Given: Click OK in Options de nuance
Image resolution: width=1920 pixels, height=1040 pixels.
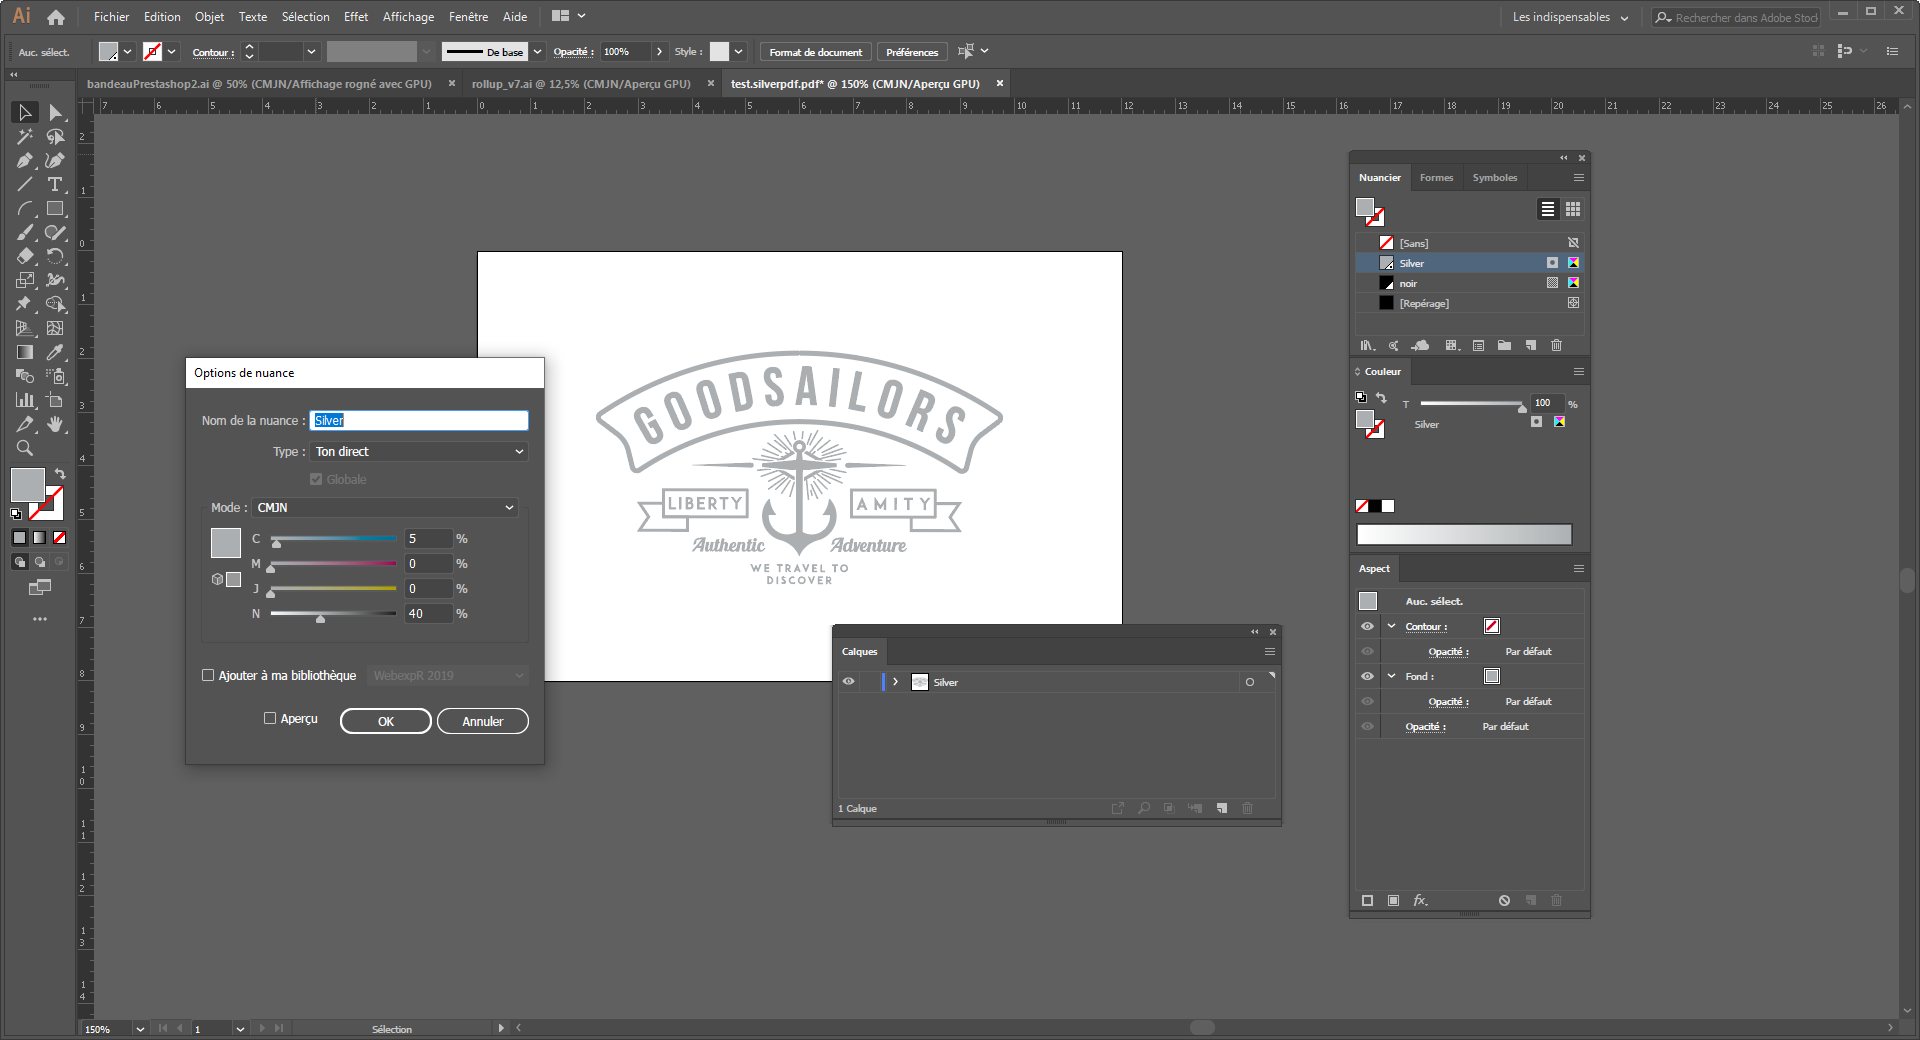Looking at the screenshot, I should pos(385,721).
